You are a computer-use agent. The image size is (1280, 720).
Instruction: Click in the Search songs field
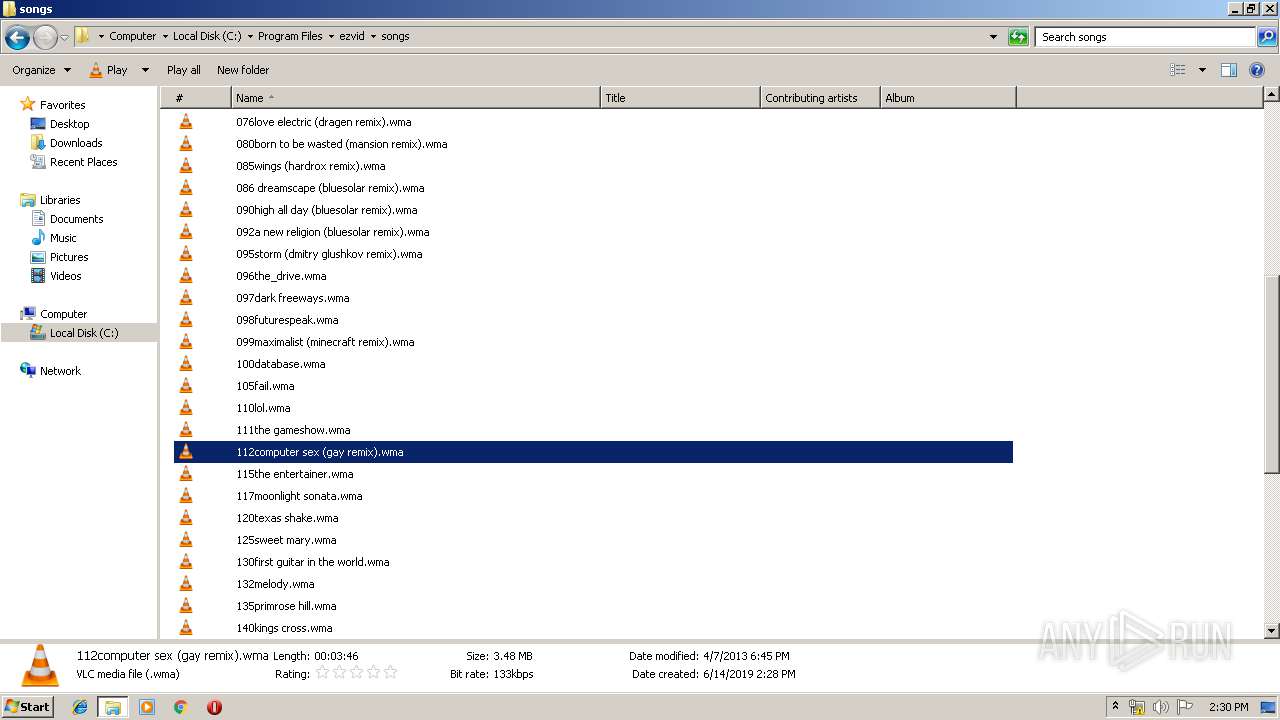(1145, 37)
